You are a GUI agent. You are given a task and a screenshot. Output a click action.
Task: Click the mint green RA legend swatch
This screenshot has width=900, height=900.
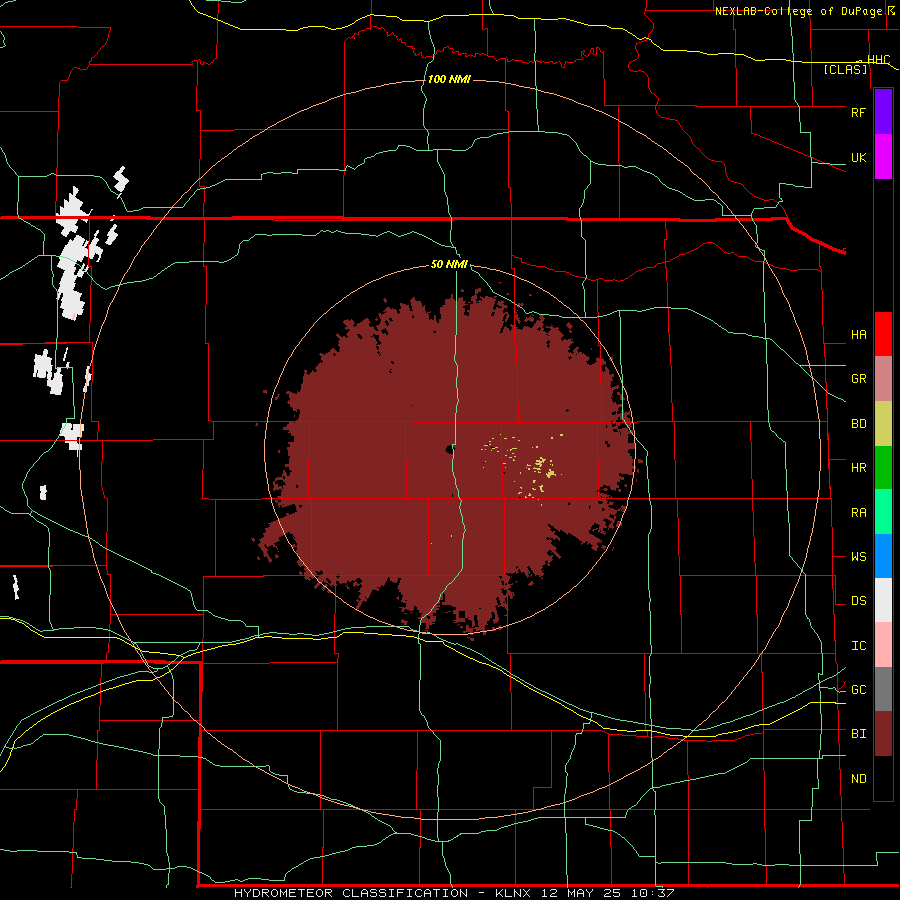883,512
